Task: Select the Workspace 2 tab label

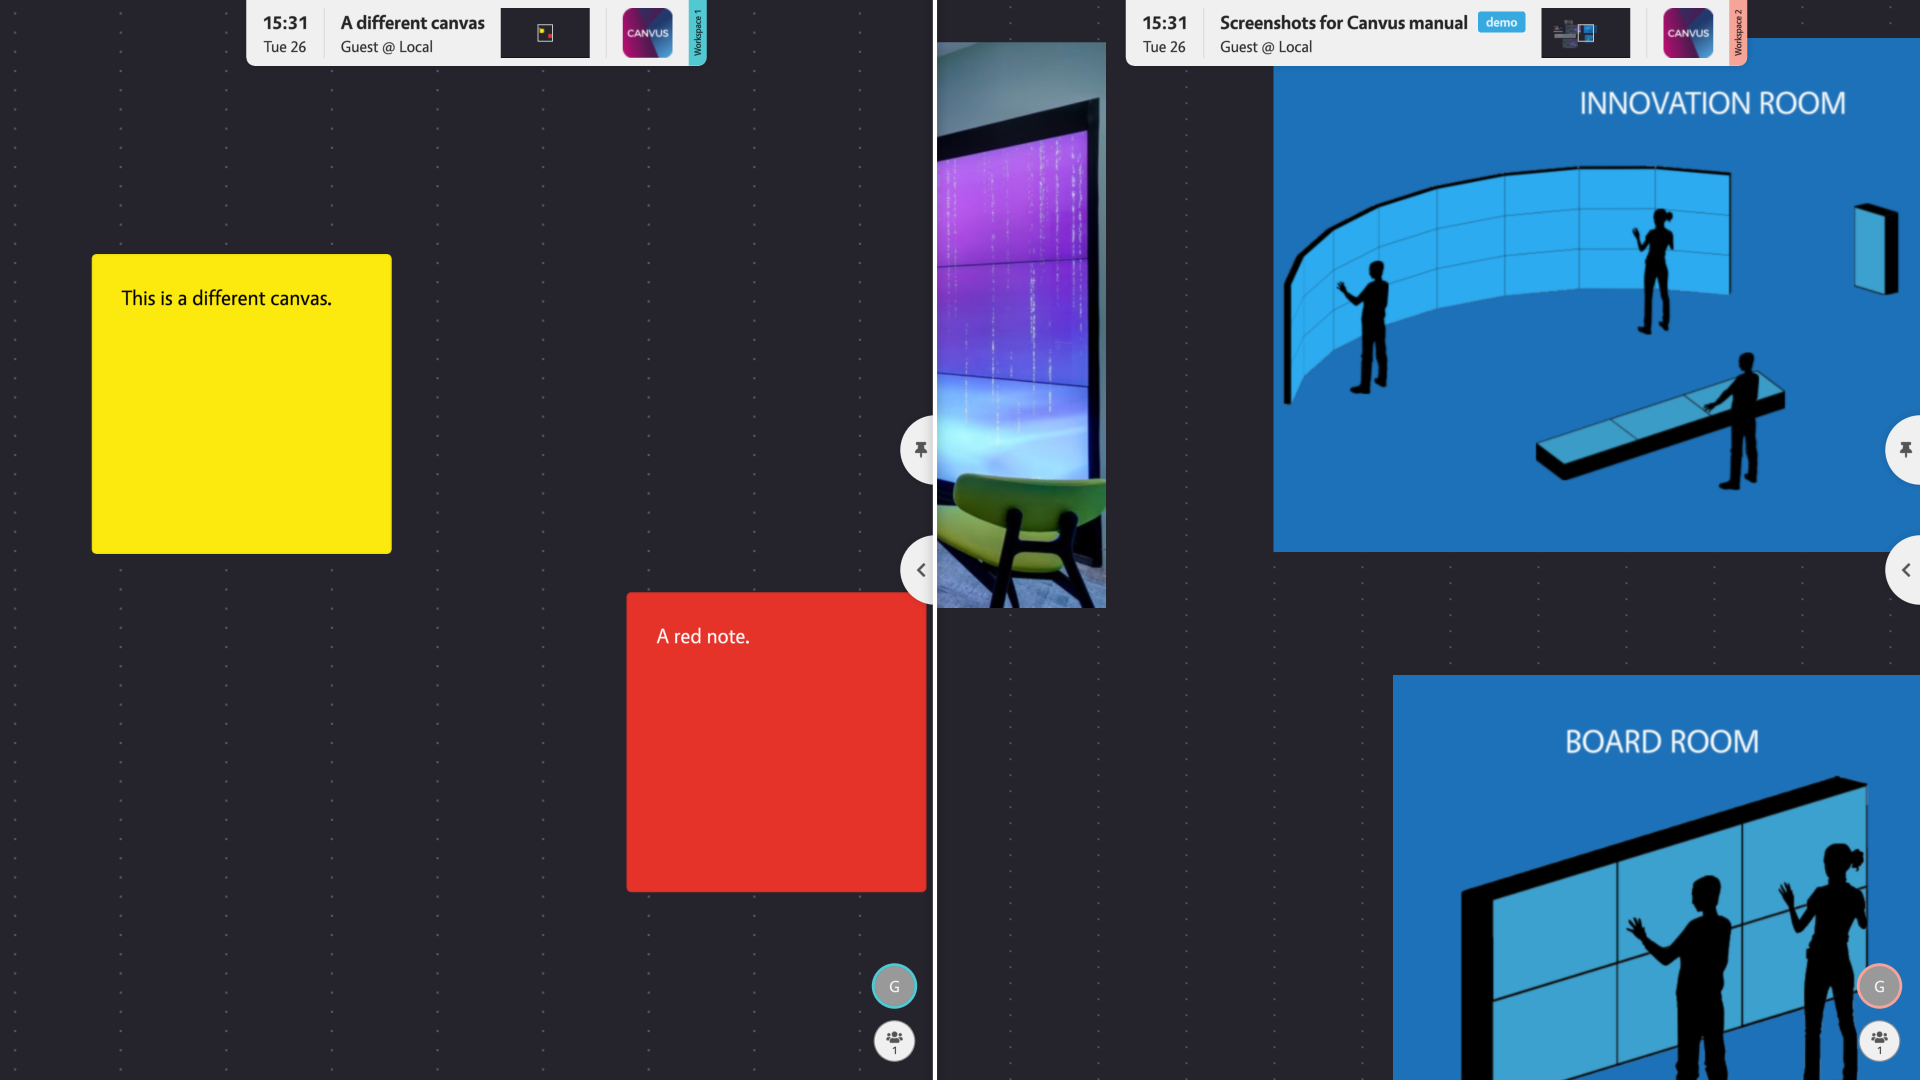Action: coord(1738,32)
